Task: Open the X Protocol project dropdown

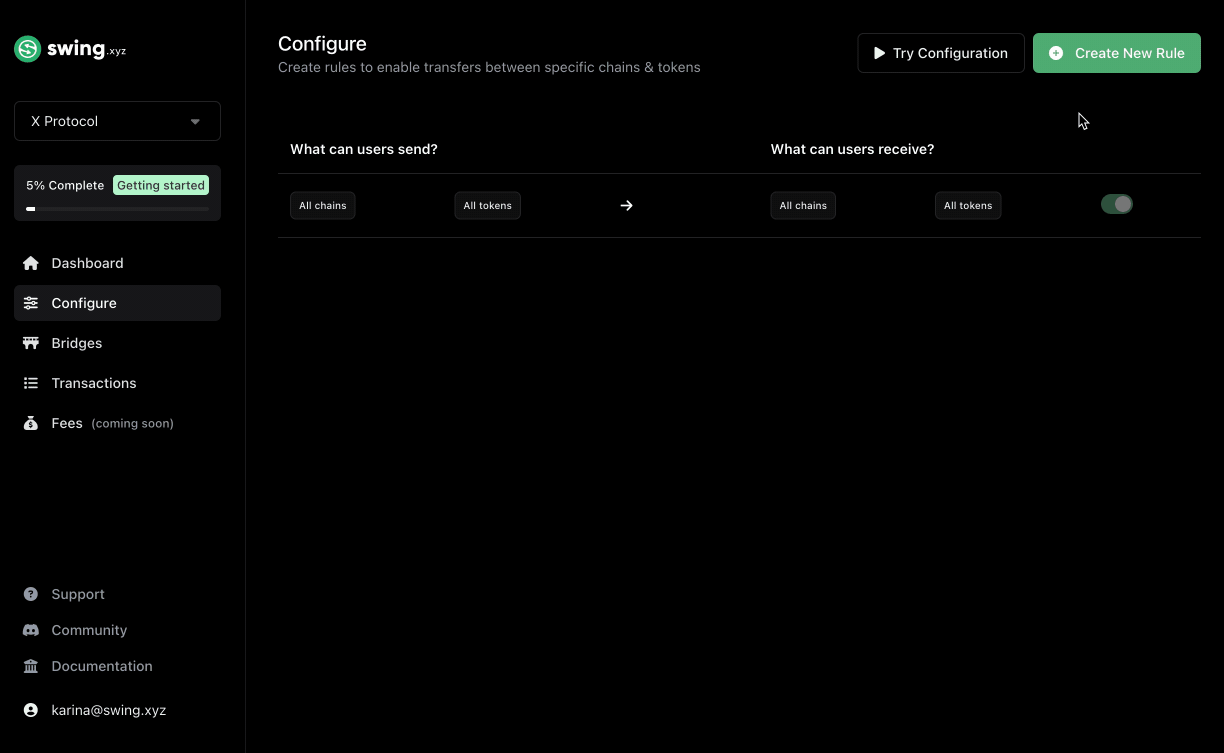Action: (x=117, y=121)
